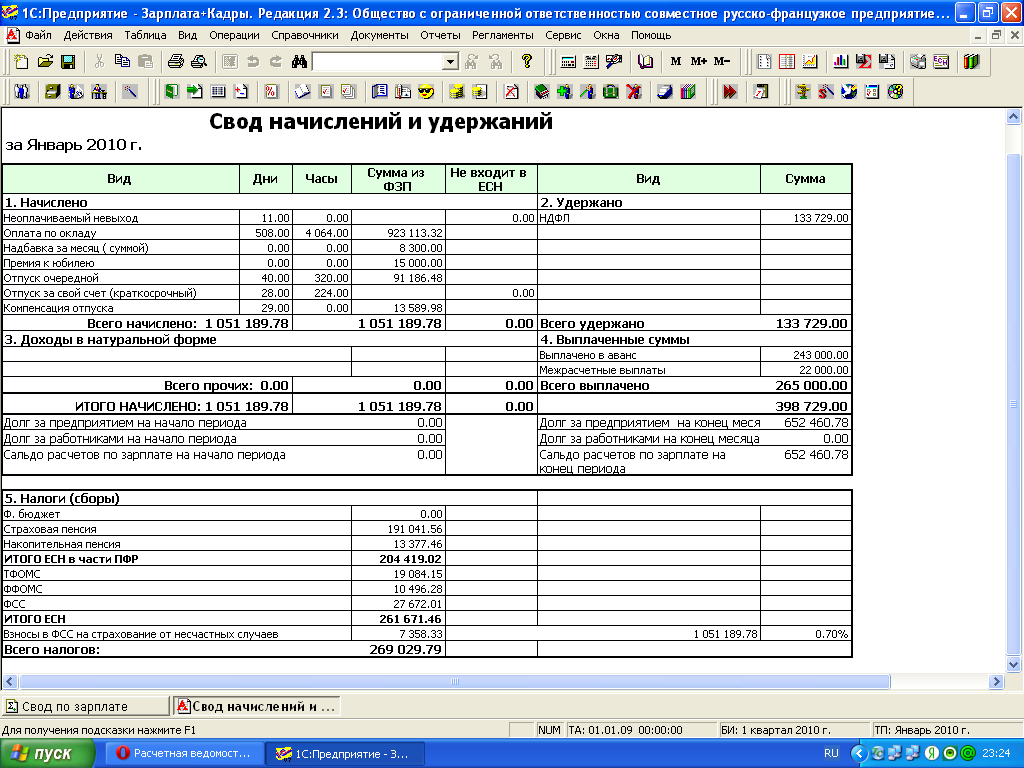Open the Операции menu
1024x768 pixels.
pyautogui.click(x=234, y=35)
